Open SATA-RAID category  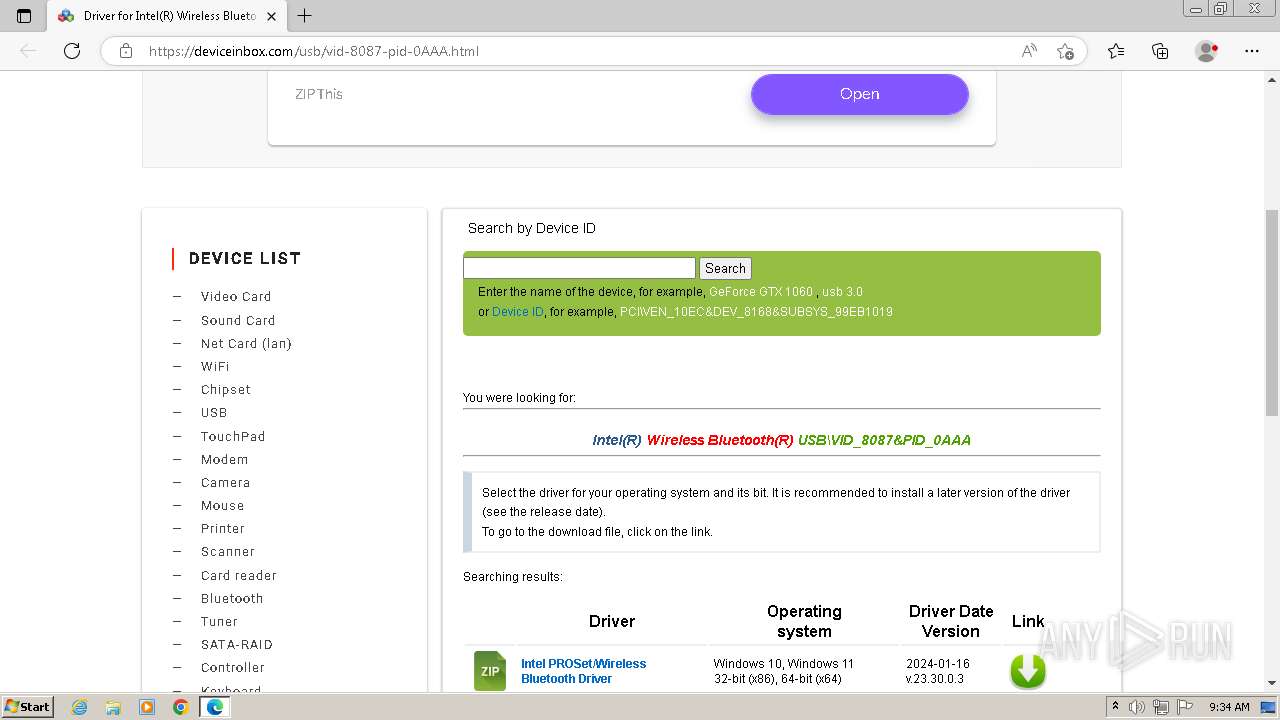click(237, 644)
